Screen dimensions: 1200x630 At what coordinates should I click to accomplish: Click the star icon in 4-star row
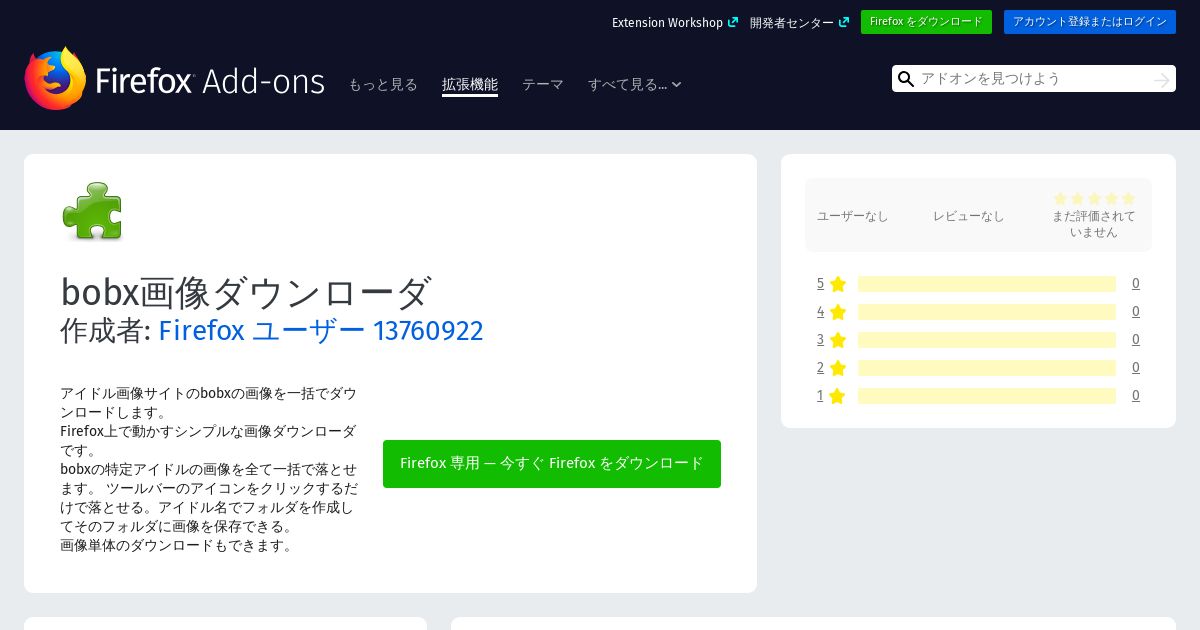coord(838,312)
